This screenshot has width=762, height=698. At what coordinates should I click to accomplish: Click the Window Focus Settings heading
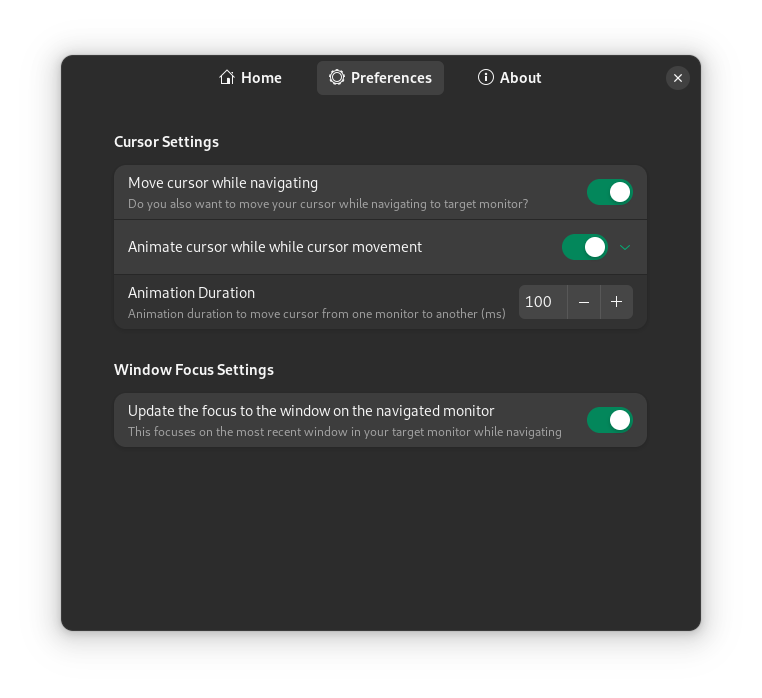194,370
